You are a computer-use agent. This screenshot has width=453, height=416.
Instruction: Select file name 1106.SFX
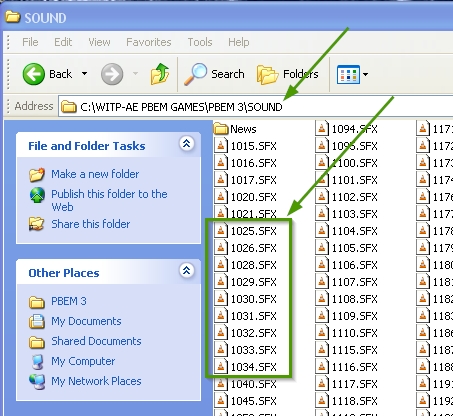click(354, 265)
